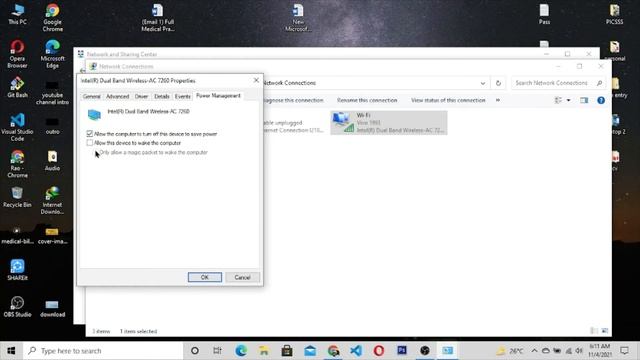Click Rename this connection

point(367,100)
